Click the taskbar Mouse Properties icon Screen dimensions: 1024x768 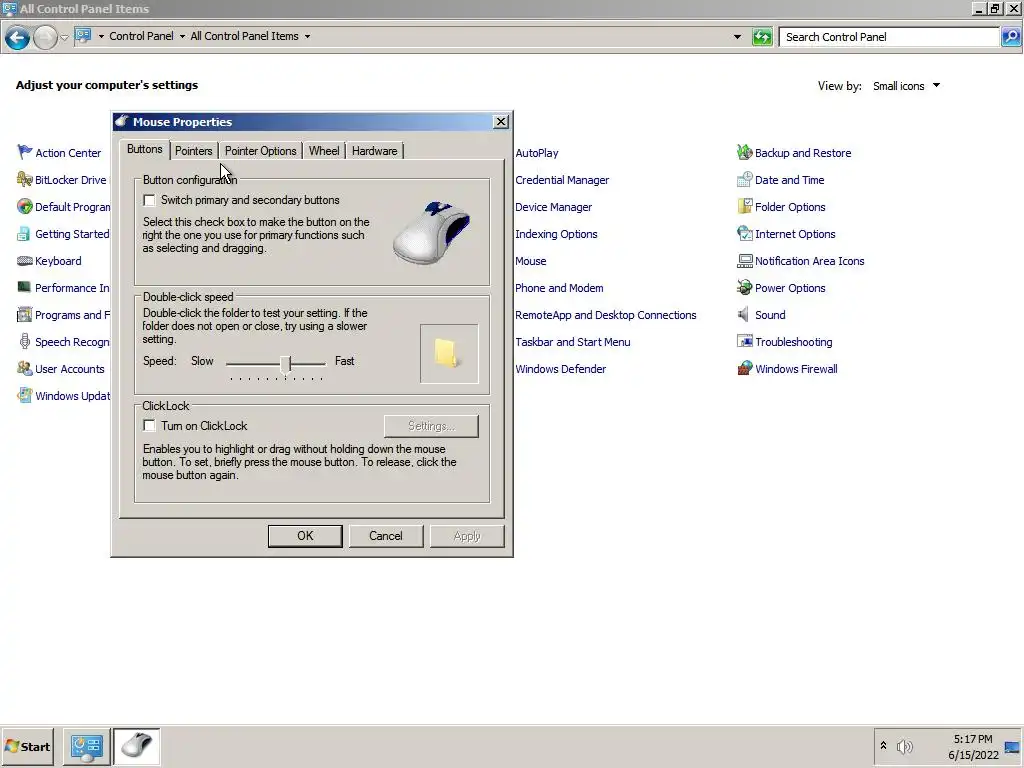(137, 746)
